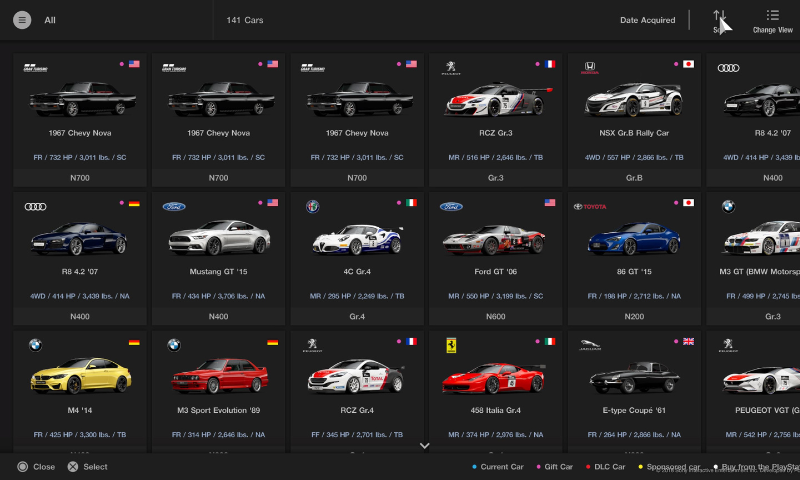Click the BMW logo on M4 '14 card
The width and height of the screenshot is (800, 480).
tap(35, 345)
